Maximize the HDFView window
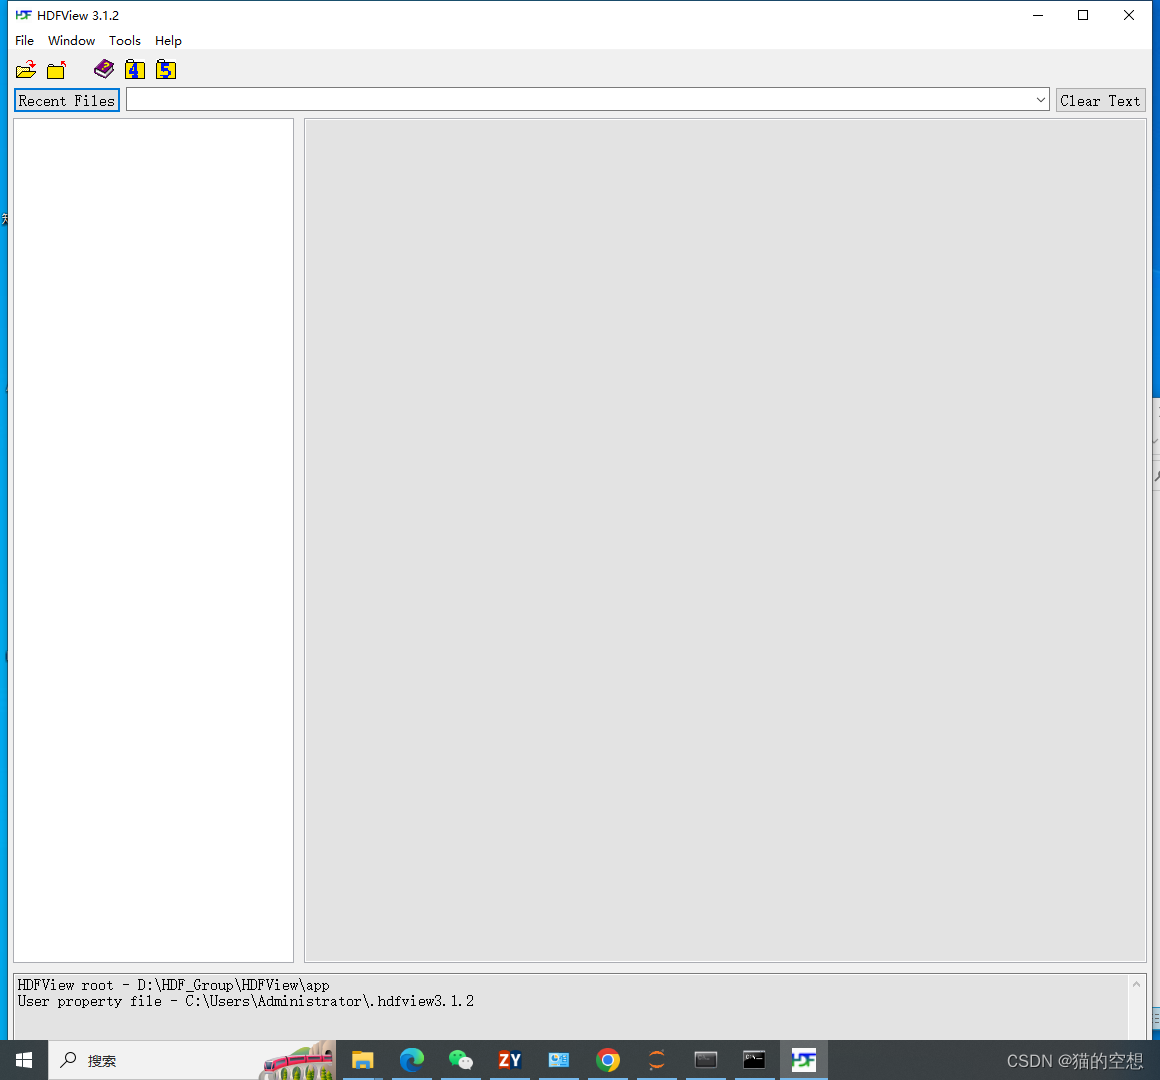Image resolution: width=1160 pixels, height=1080 pixels. (1083, 15)
